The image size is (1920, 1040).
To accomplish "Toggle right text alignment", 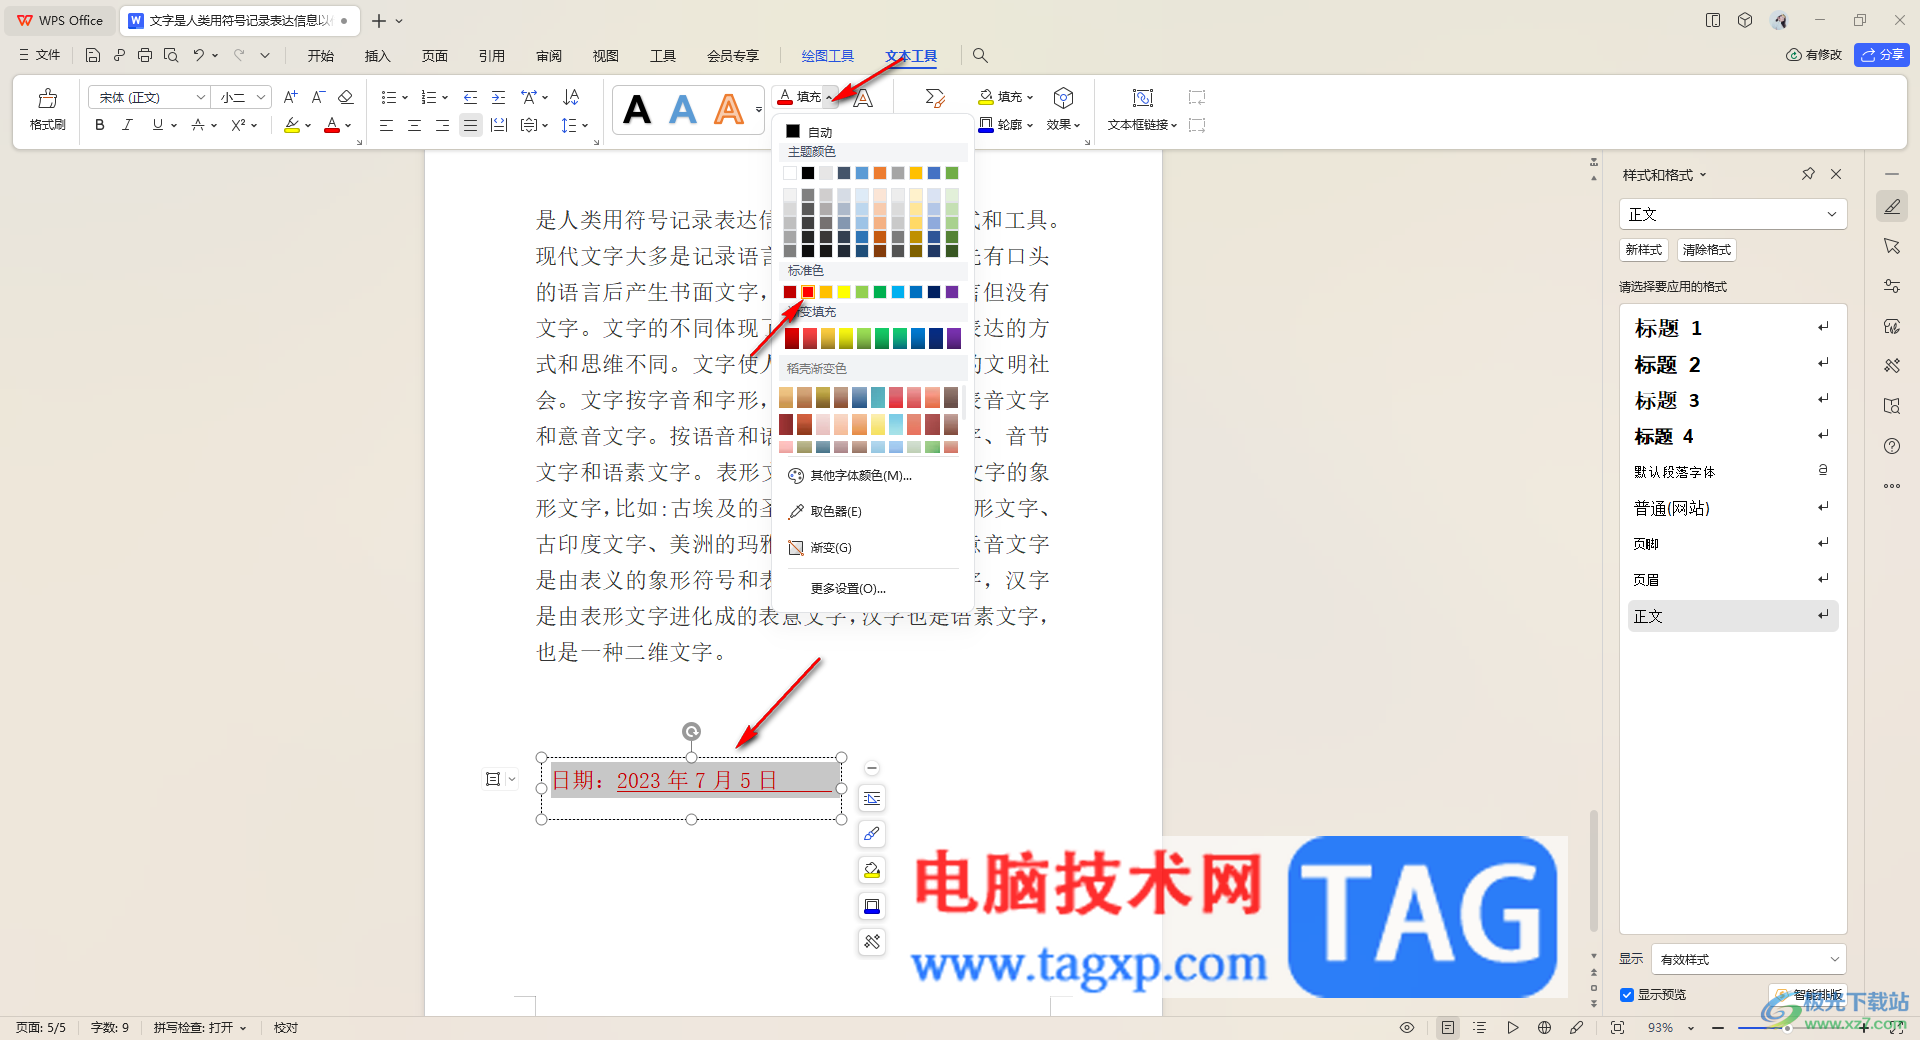I will coord(442,125).
